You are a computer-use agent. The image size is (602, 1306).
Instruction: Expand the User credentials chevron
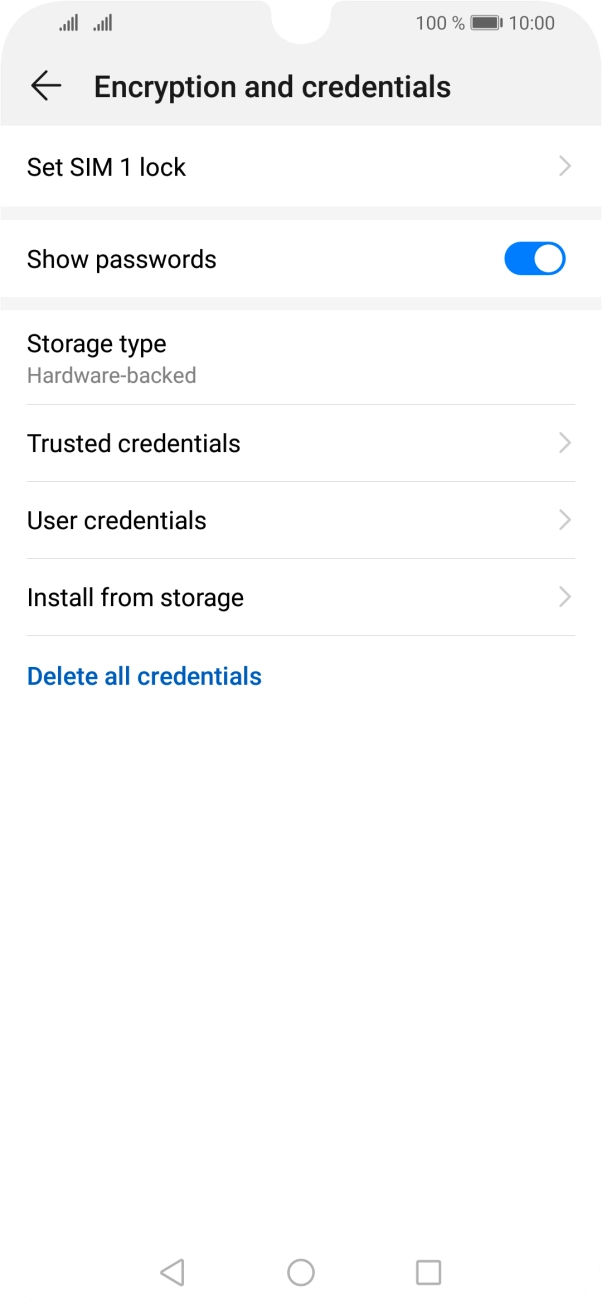(x=564, y=520)
